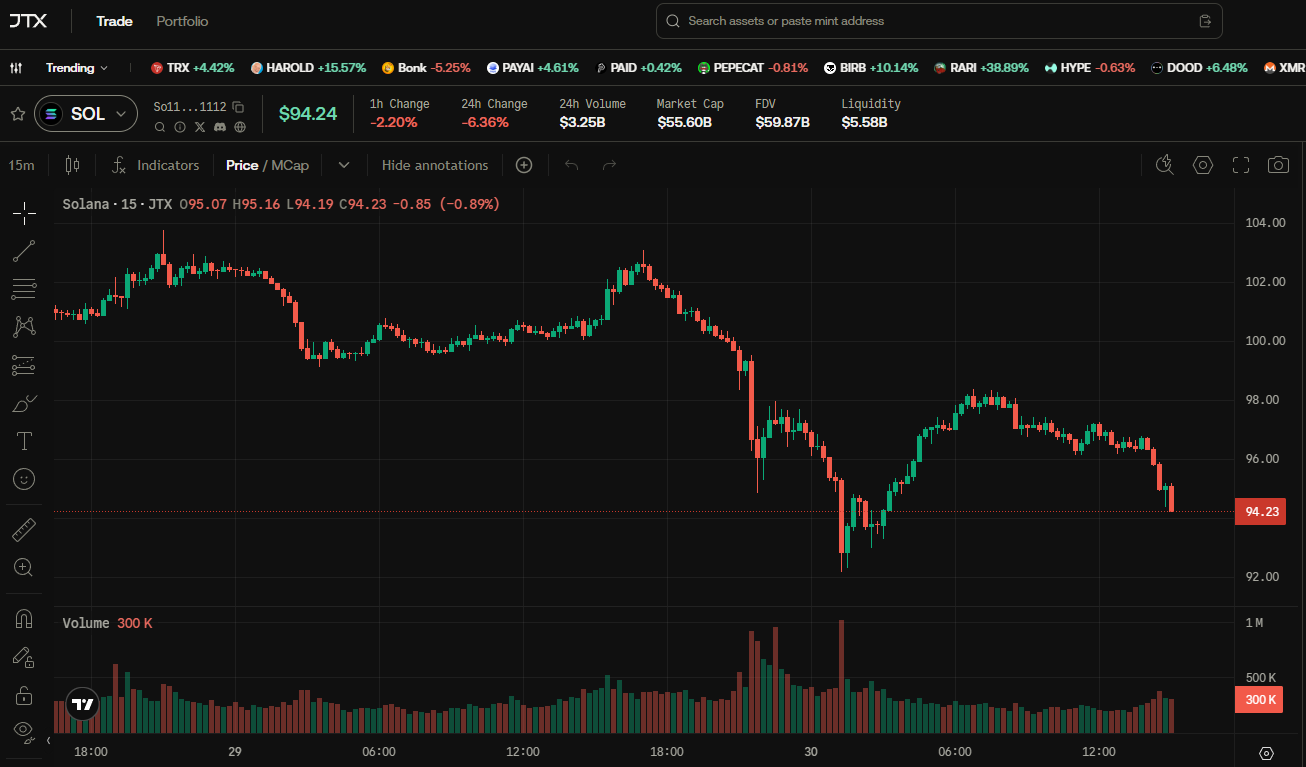Change the 15m time interval
Image resolution: width=1306 pixels, height=767 pixels.
click(x=21, y=165)
